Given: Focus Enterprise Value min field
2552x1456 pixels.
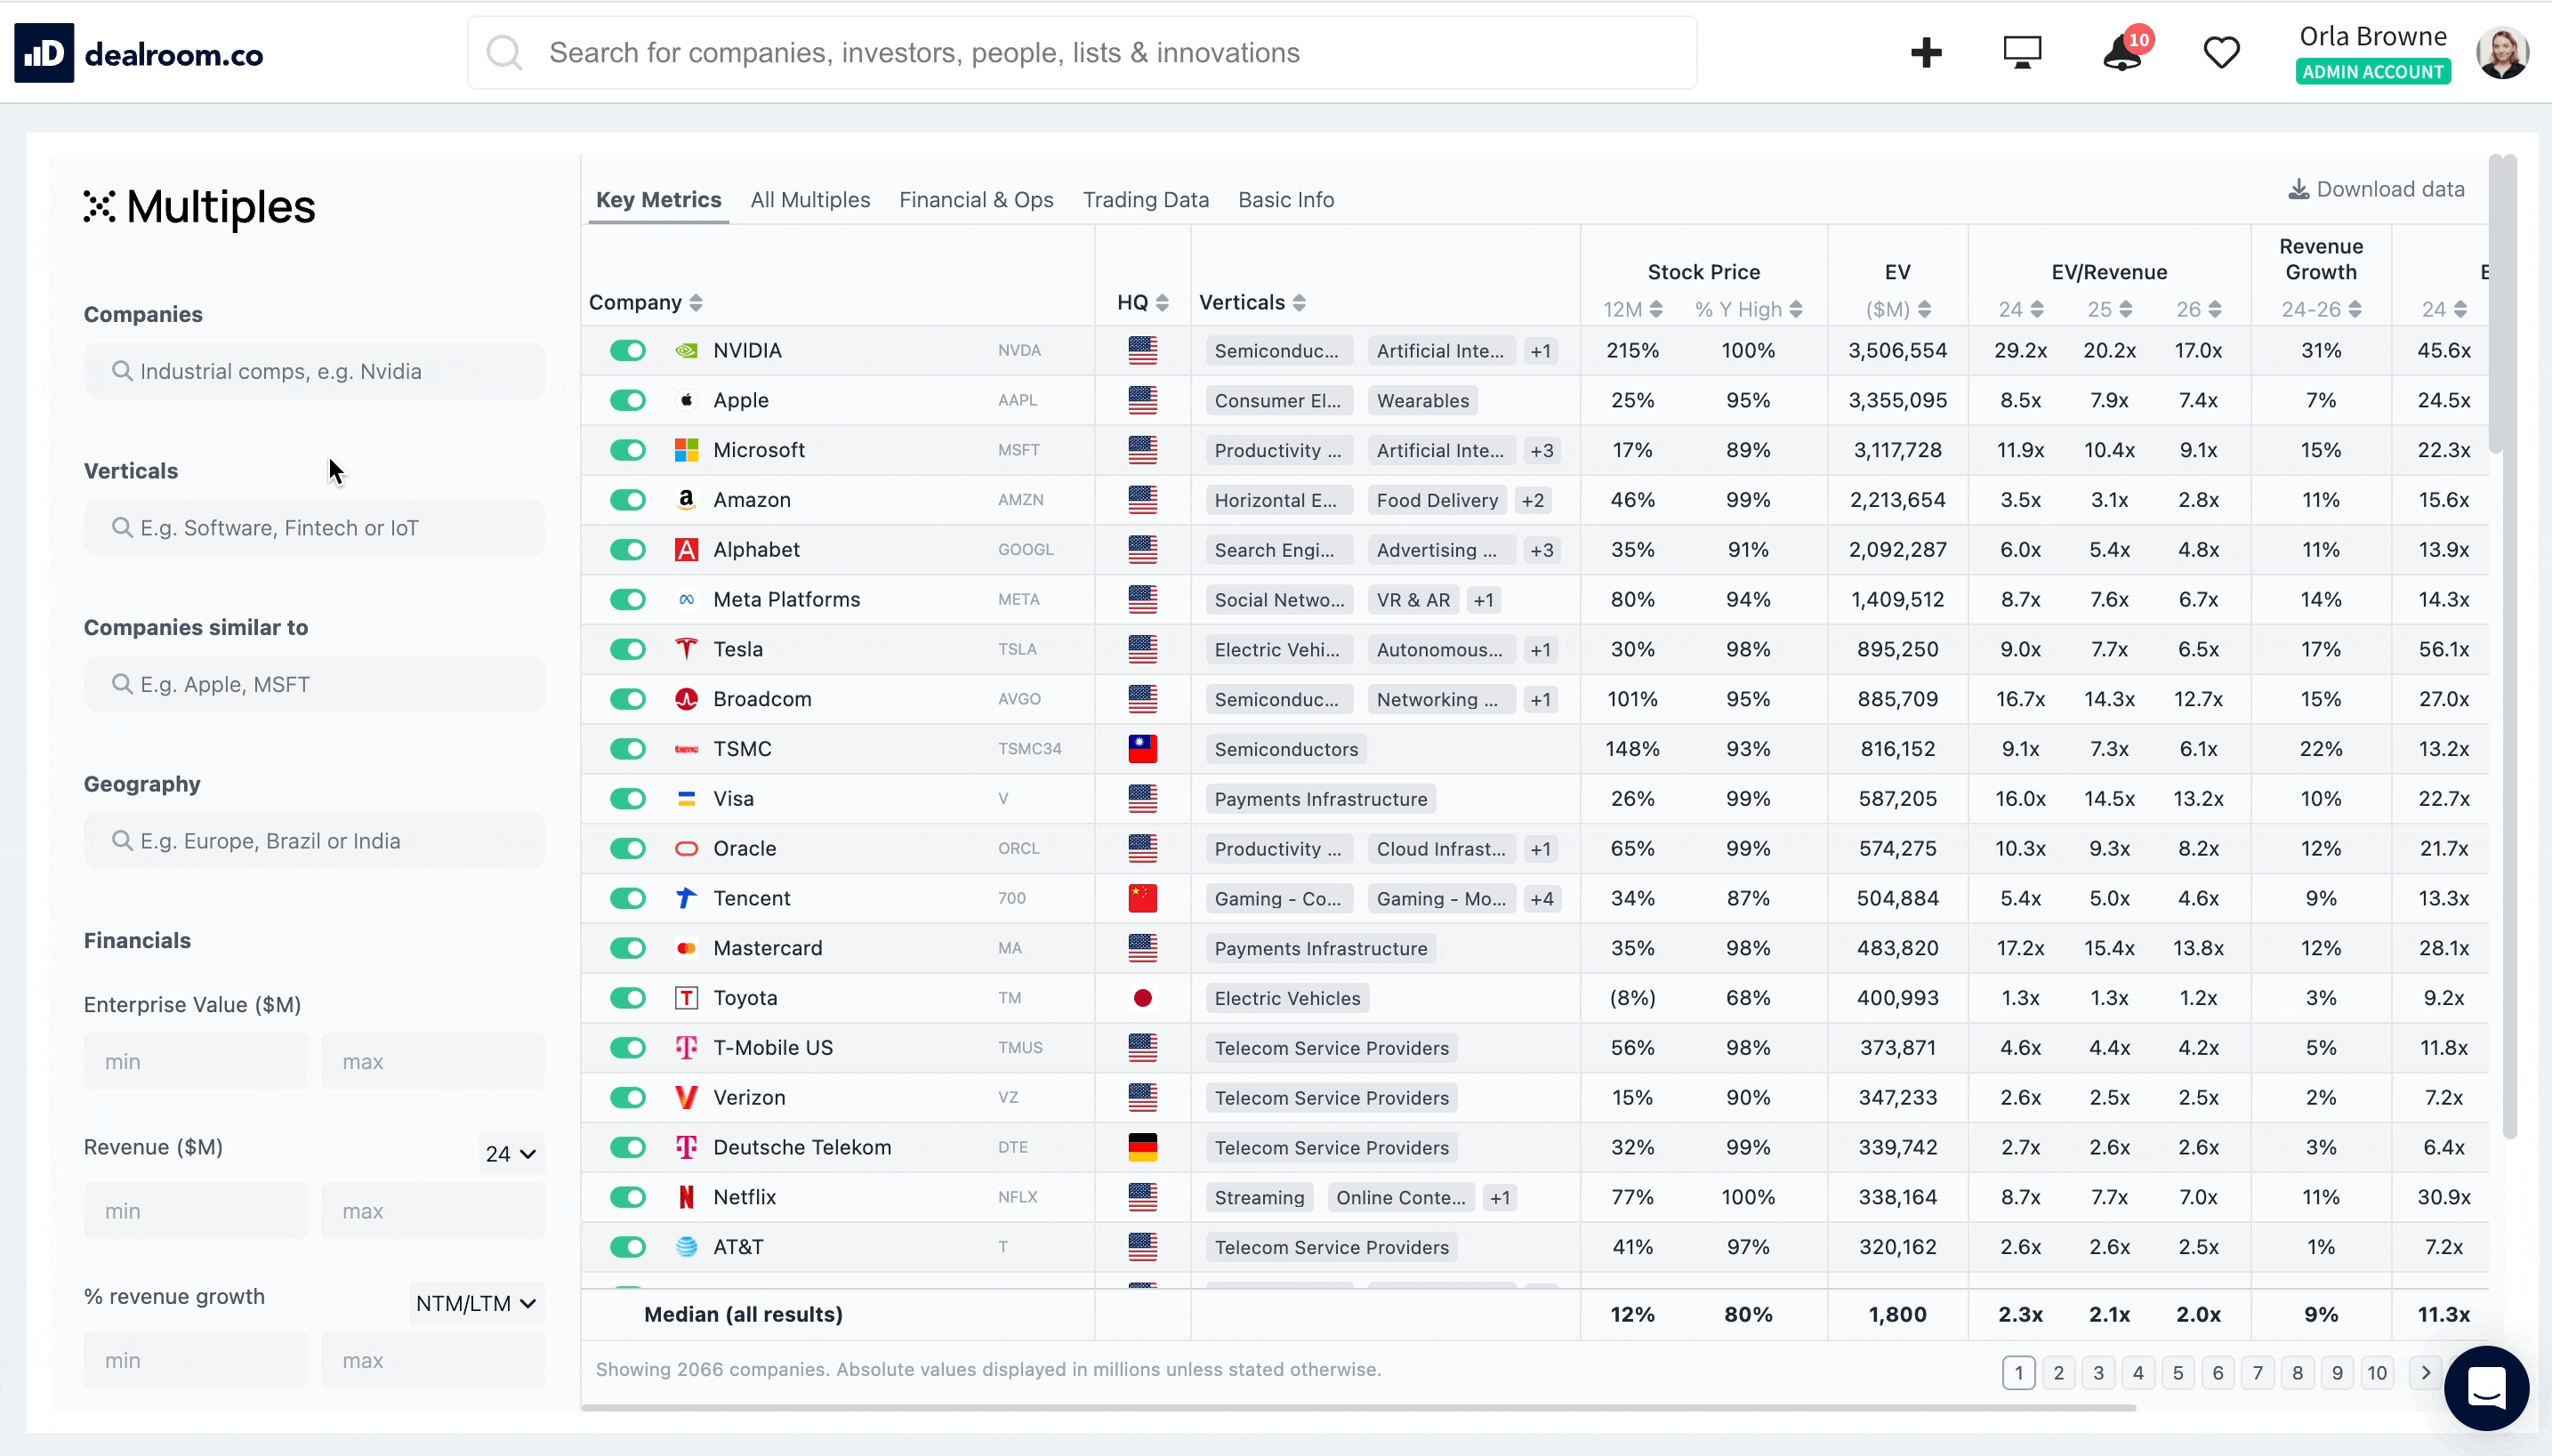Looking at the screenshot, I should click(195, 1061).
